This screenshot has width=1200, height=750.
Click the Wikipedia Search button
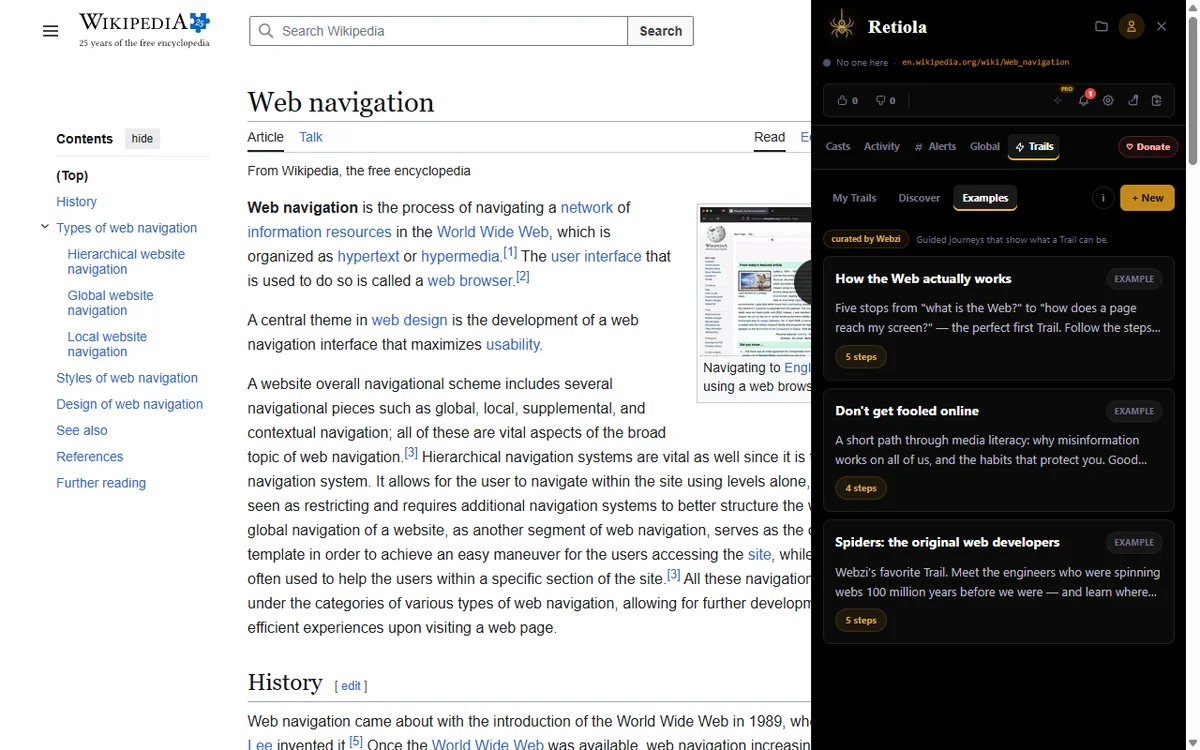pyautogui.click(x=660, y=31)
